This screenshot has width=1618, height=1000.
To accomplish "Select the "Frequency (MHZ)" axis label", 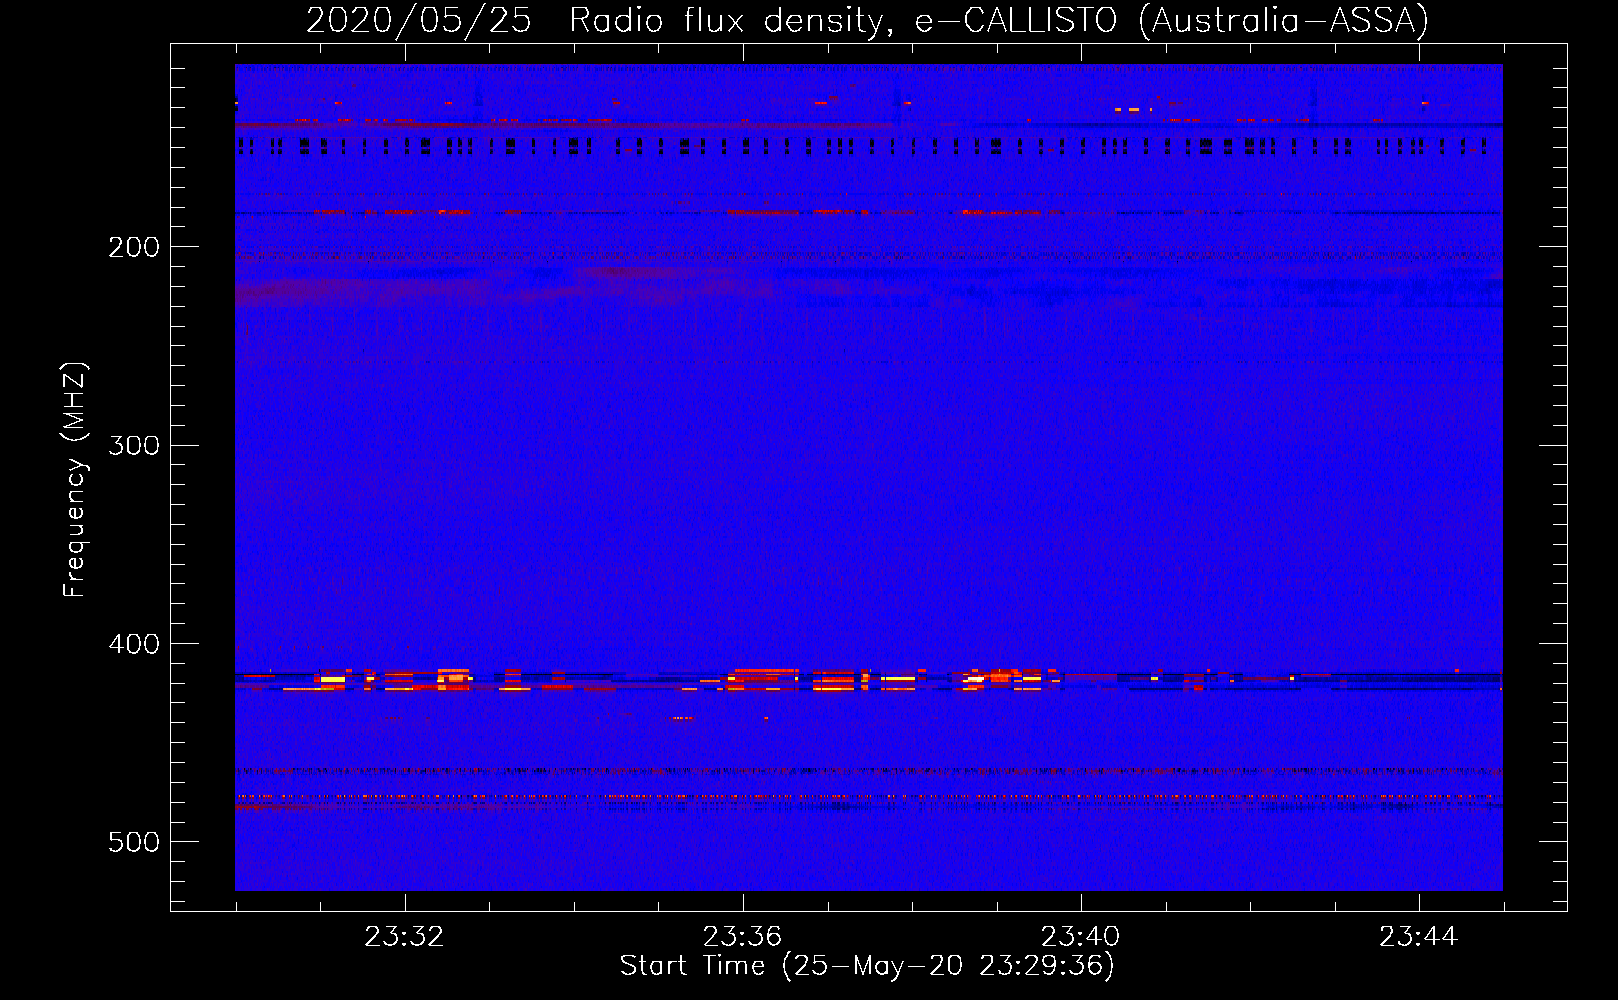I will click(74, 479).
